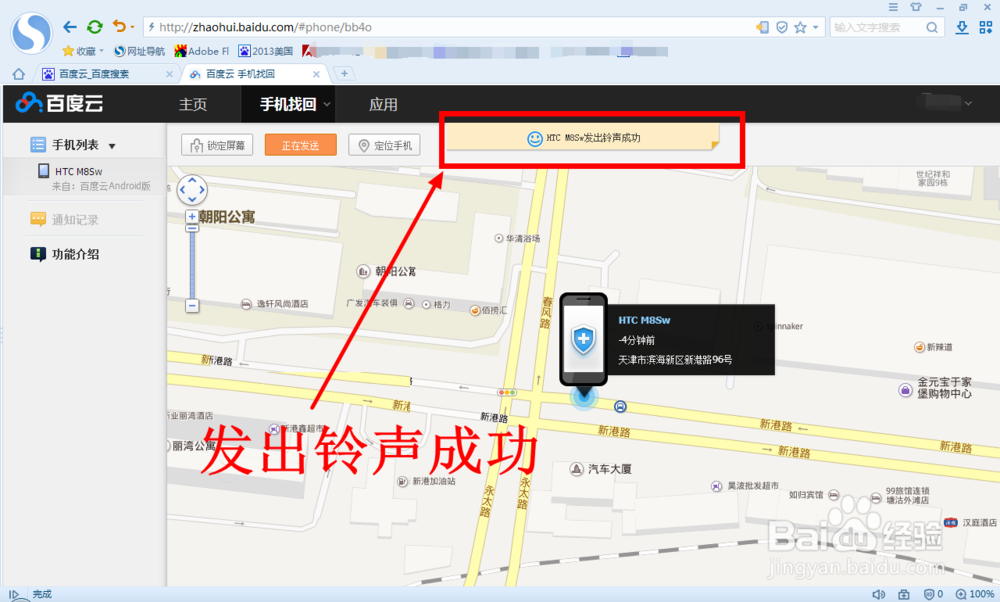1000x602 pixels.
Task: Bookmark this page with the star icon
Action: click(x=800, y=27)
